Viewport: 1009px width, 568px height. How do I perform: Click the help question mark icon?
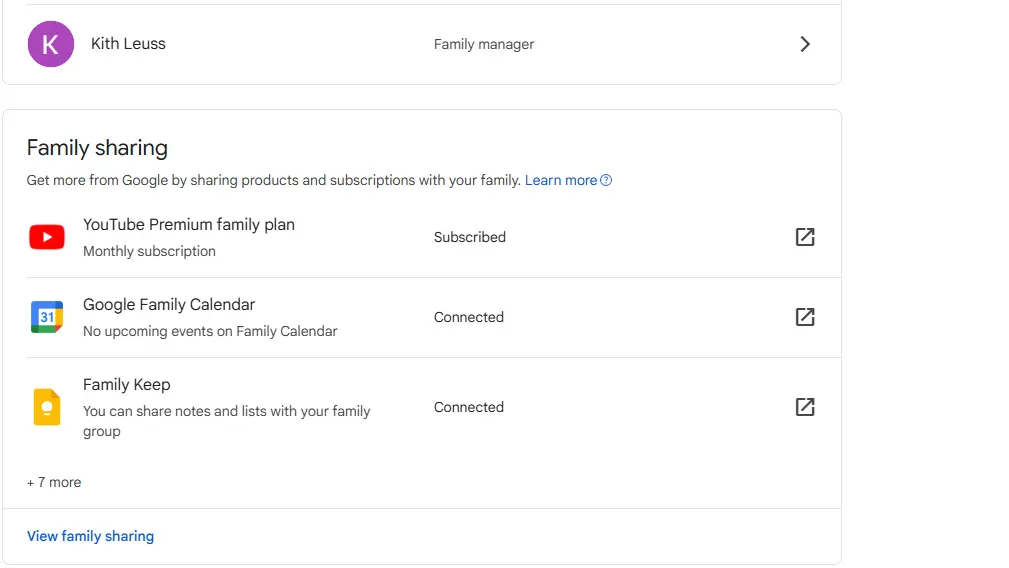point(606,180)
